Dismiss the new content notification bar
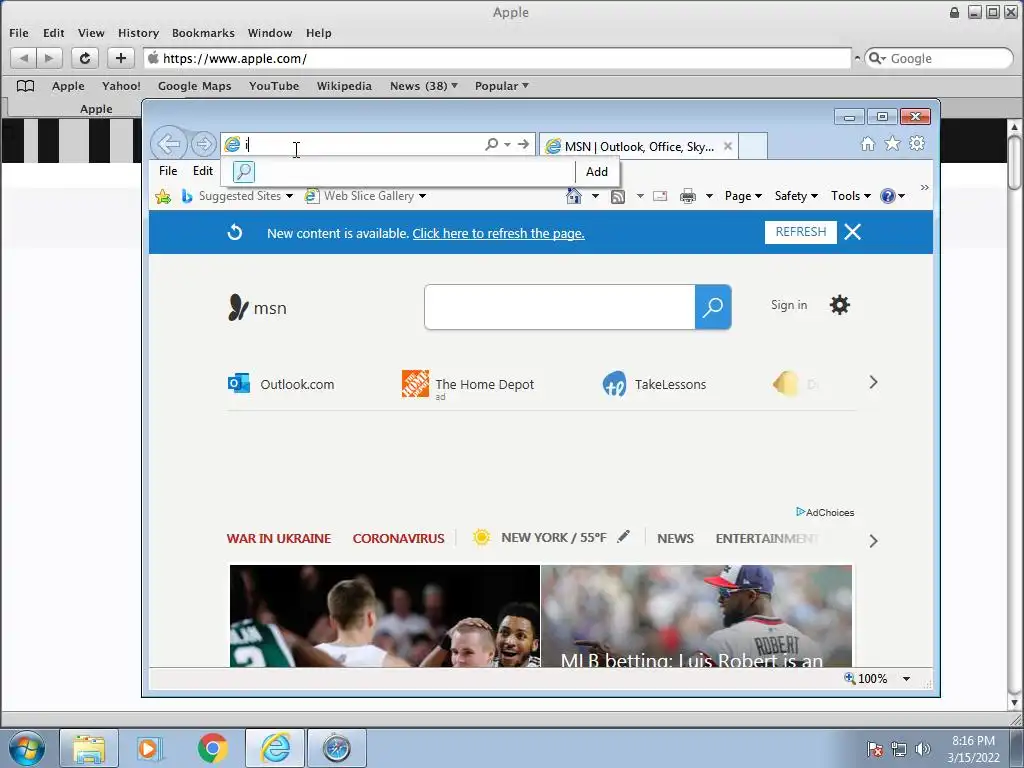 point(852,232)
